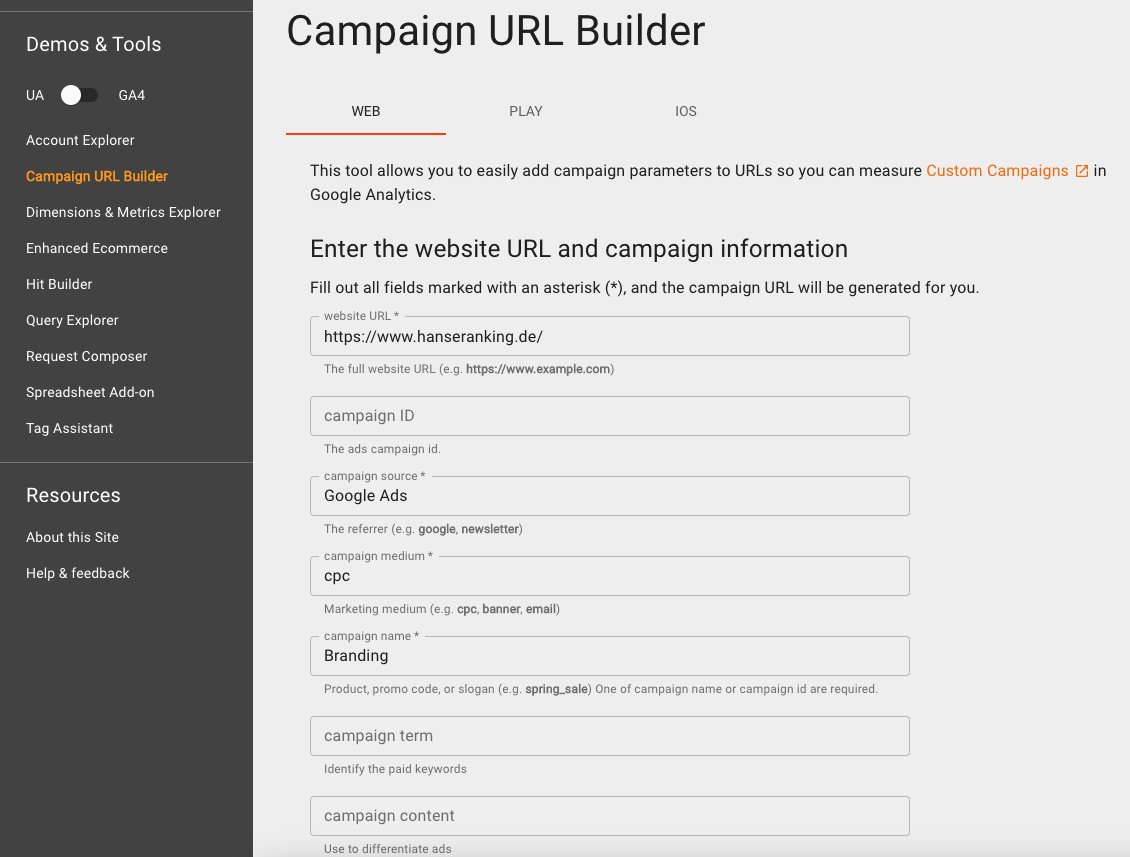Open Enhanced Ecommerce demo
Viewport: 1130px width, 857px height.
(97, 248)
